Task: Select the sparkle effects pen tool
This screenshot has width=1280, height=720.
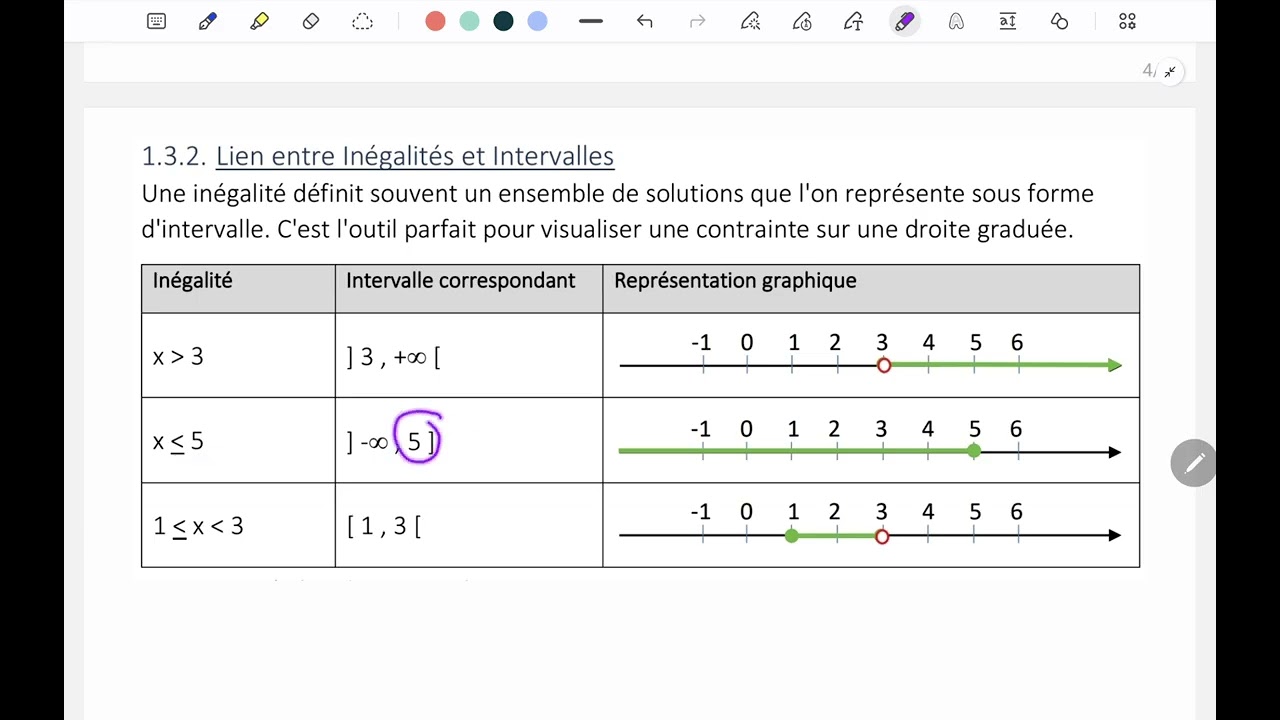Action: pos(750,21)
